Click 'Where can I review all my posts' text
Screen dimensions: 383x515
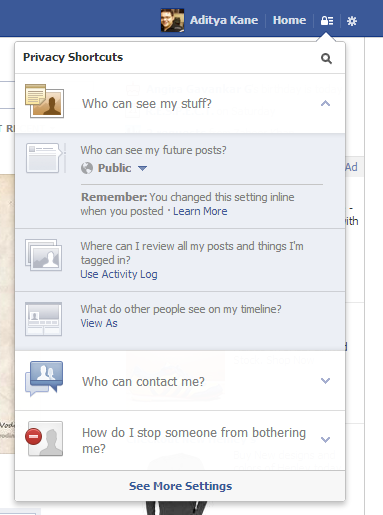point(192,253)
